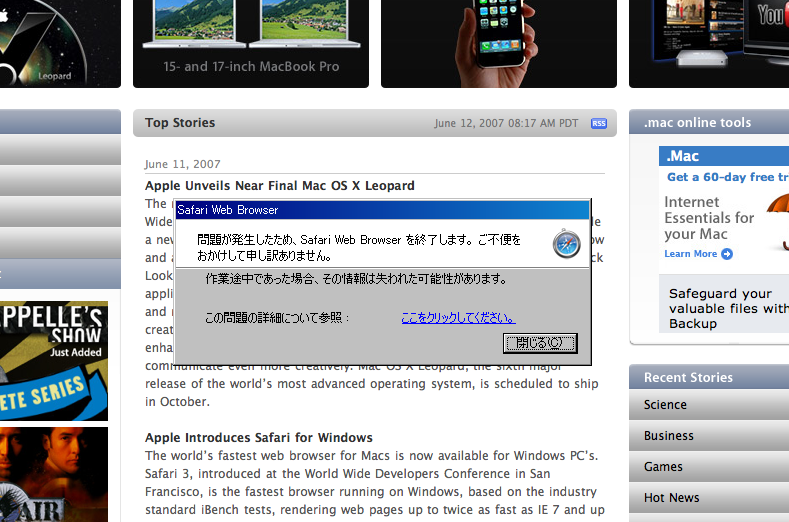The width and height of the screenshot is (789, 522).
Task: Click the June 11, 2007 date text
Action: coord(183,164)
